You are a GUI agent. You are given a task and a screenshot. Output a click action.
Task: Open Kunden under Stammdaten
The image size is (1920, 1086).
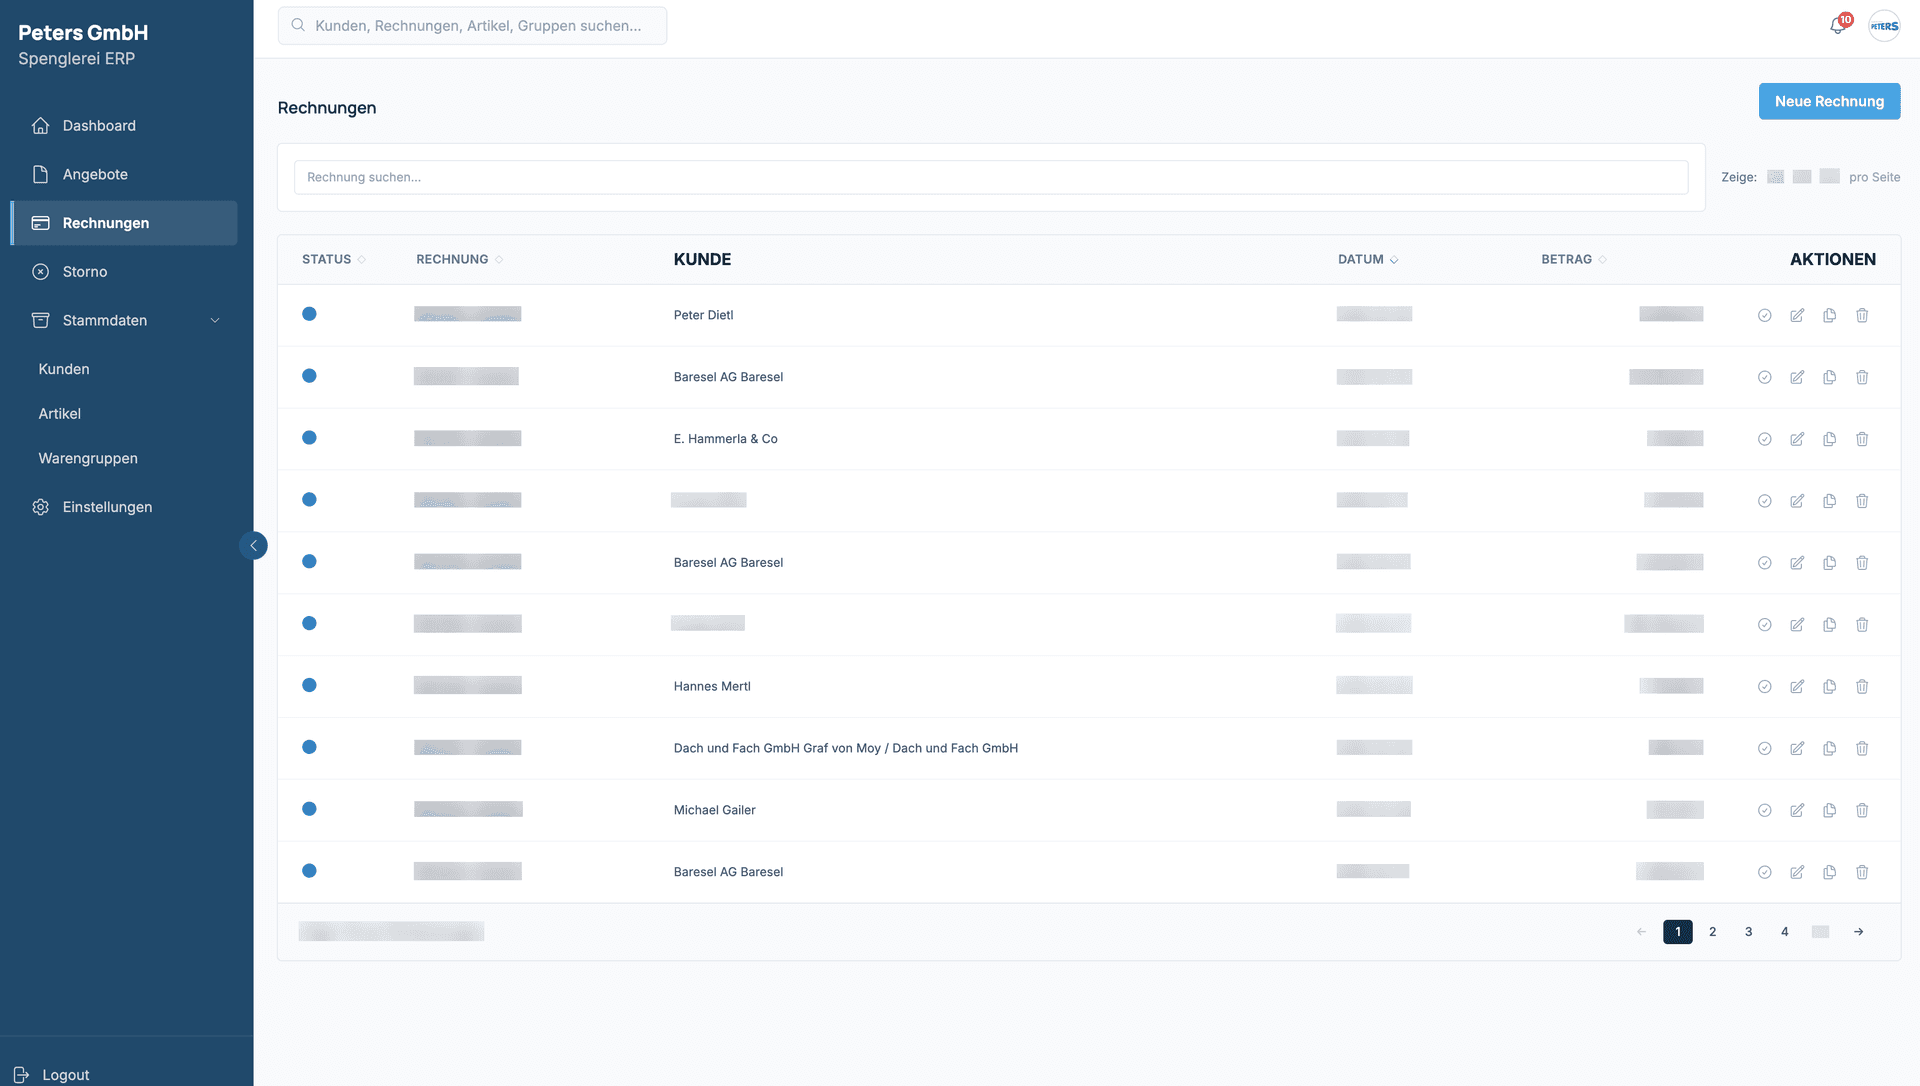pos(64,369)
